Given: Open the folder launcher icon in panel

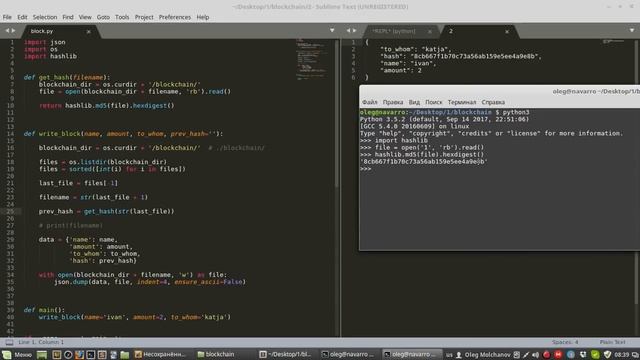Looking at the screenshot, I should coord(124,354).
